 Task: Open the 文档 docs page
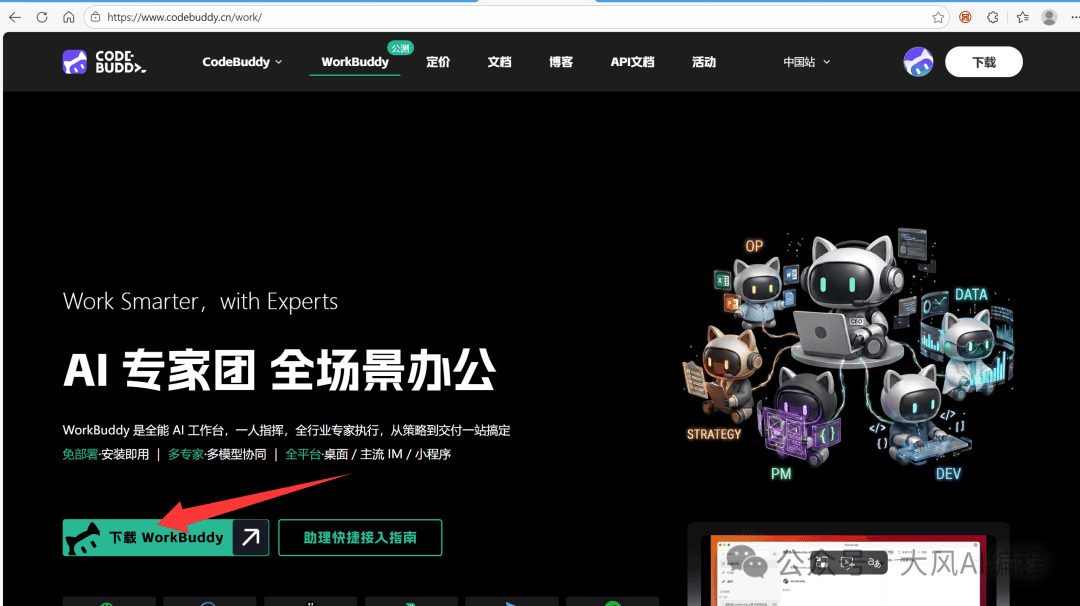click(x=499, y=62)
